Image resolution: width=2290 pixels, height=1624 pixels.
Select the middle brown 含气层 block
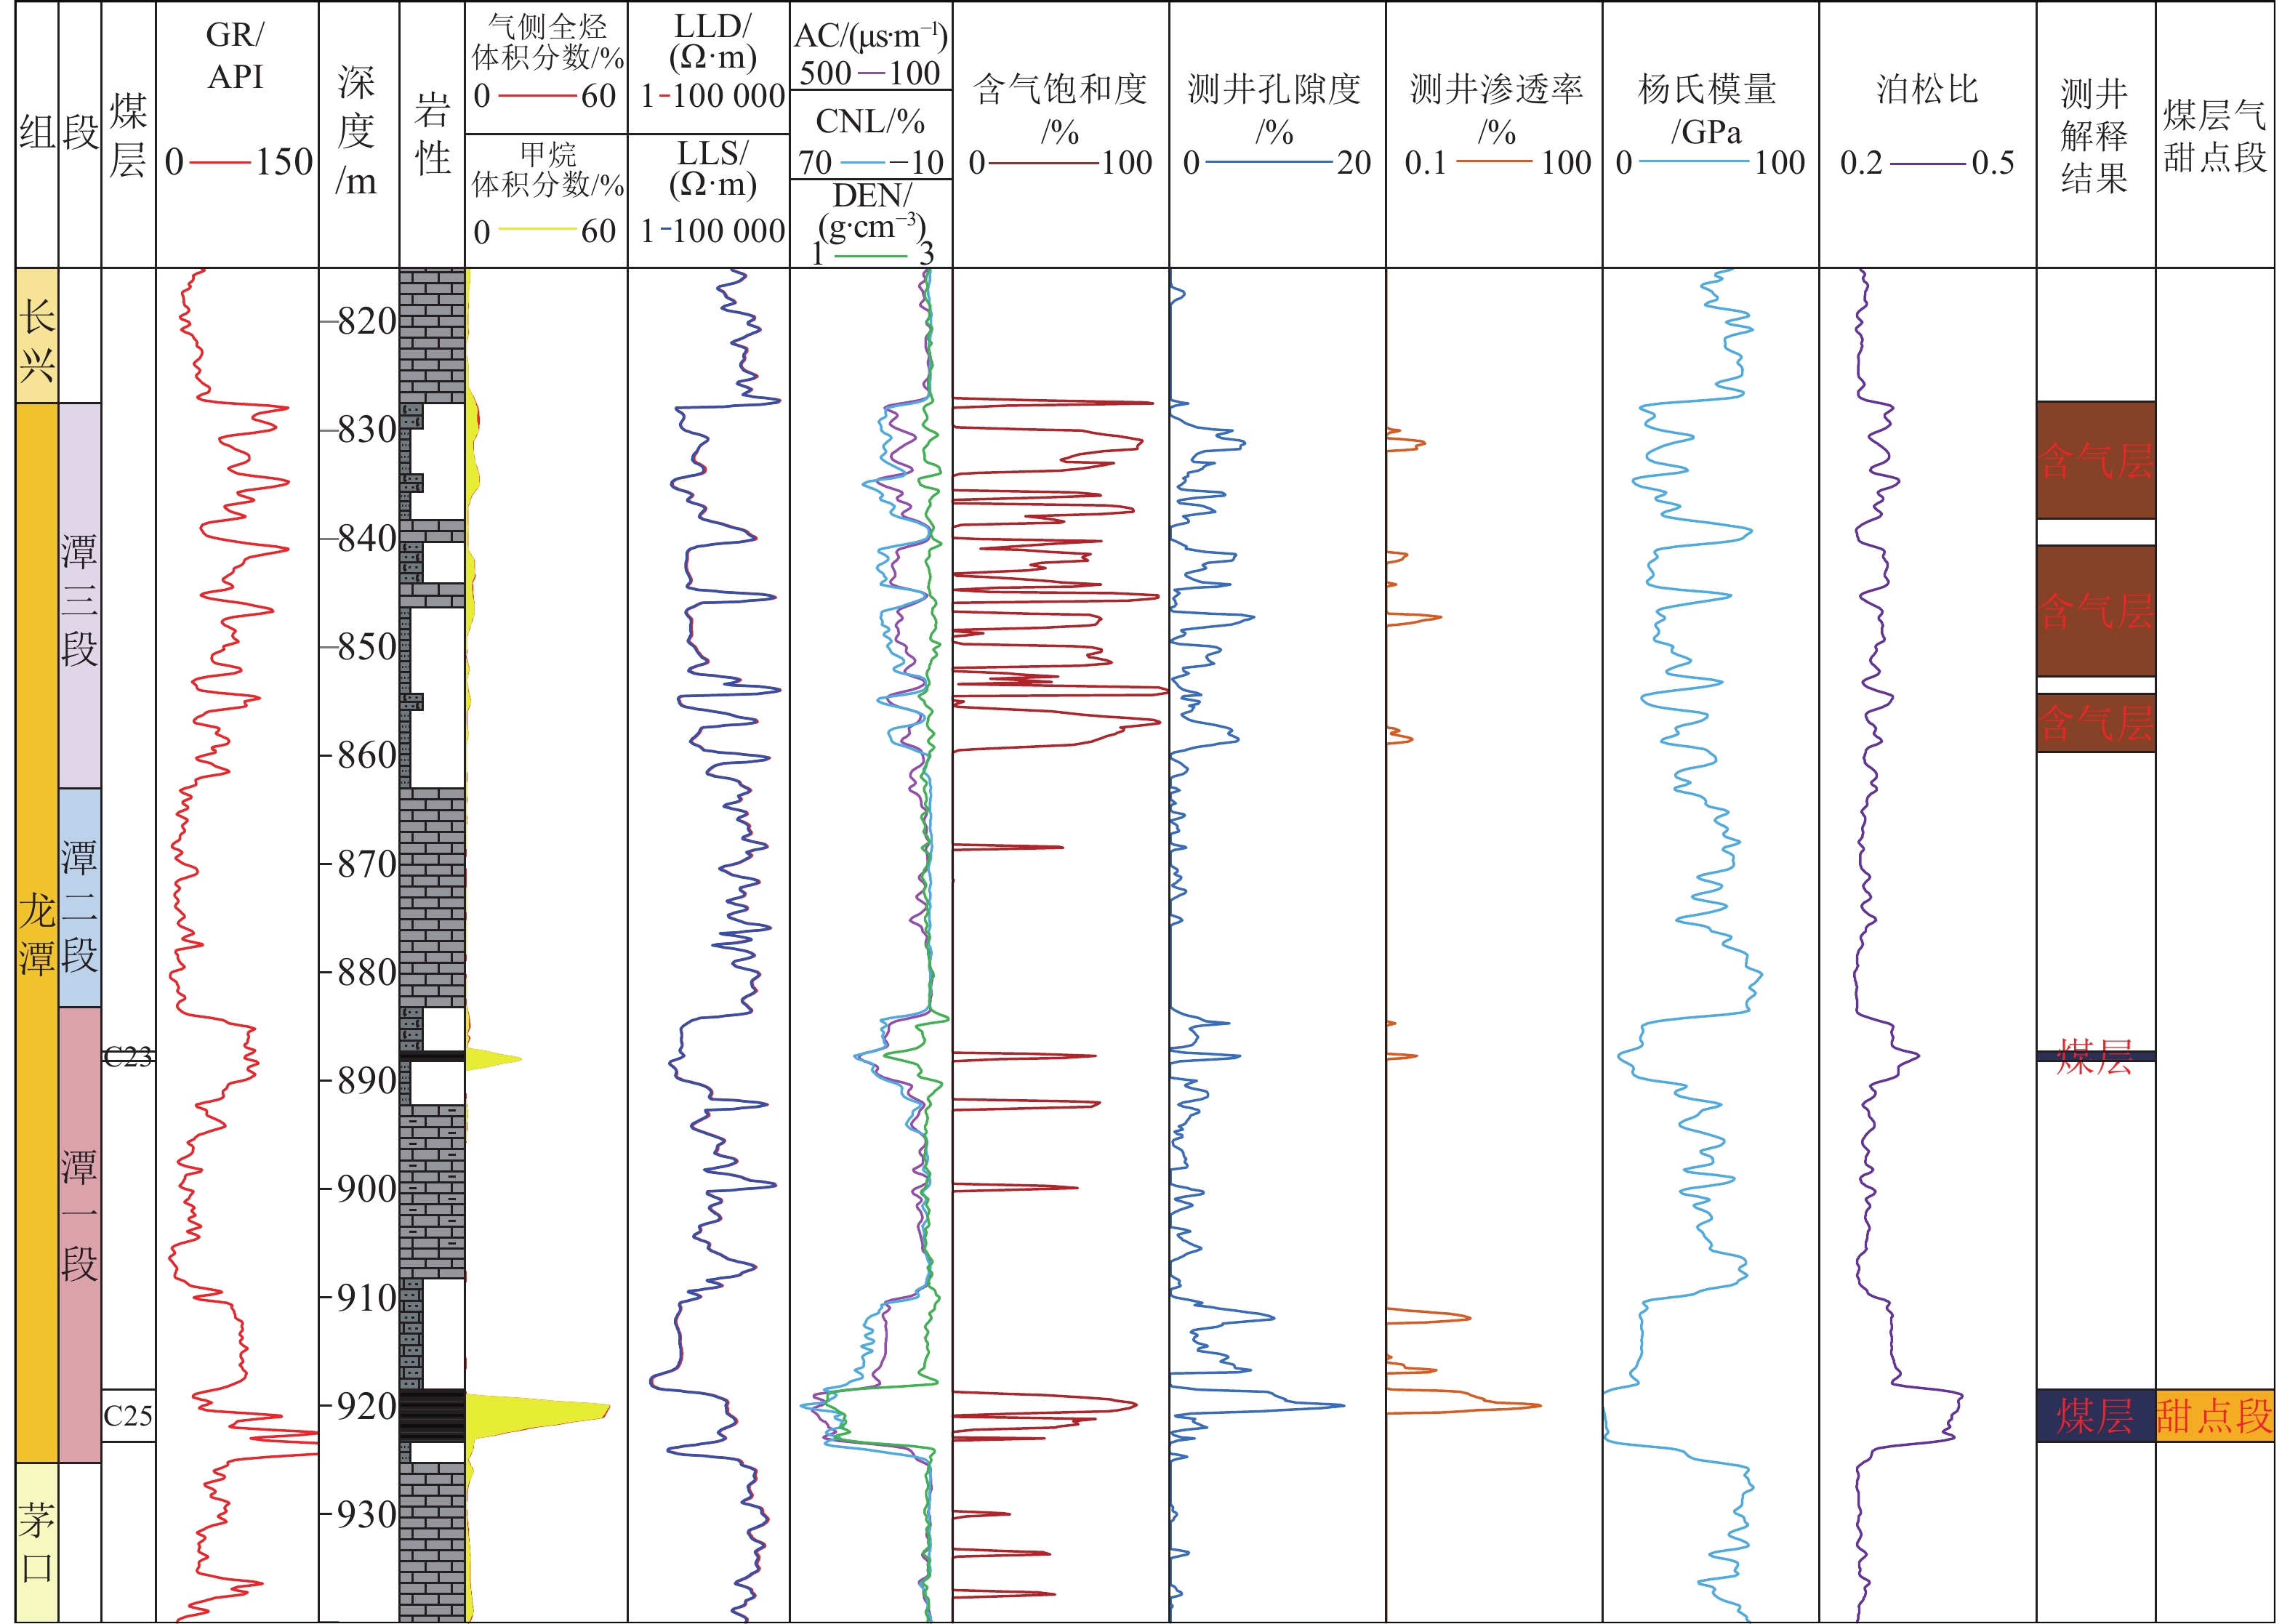tap(2095, 610)
